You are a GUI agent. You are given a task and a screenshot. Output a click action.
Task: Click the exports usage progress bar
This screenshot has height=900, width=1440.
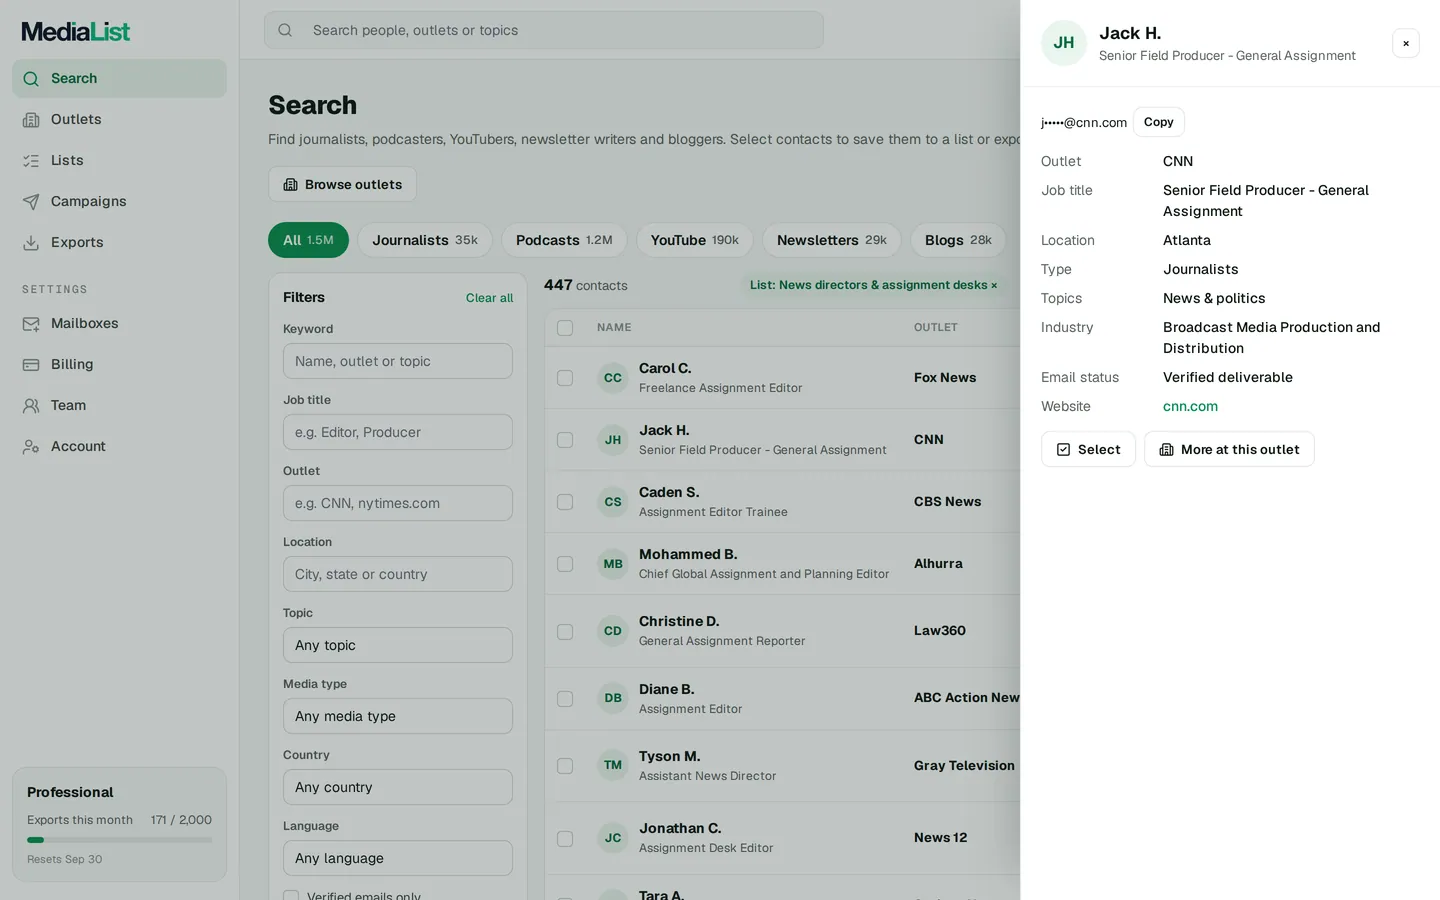119,840
